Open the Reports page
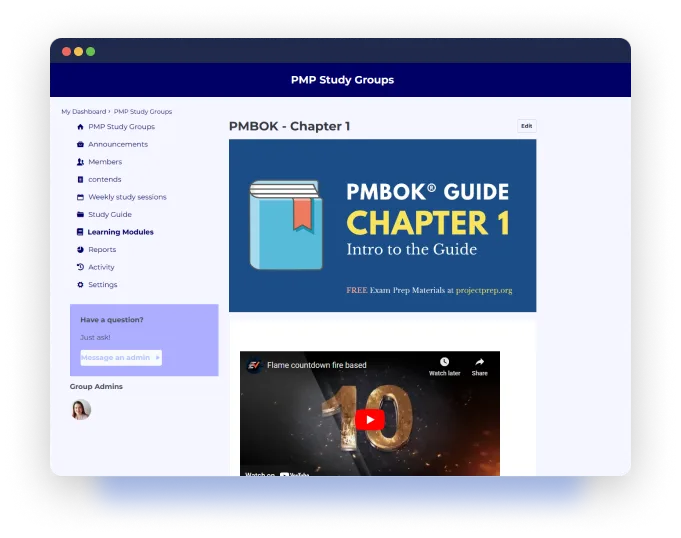This screenshot has height=538, width=681. pos(102,250)
